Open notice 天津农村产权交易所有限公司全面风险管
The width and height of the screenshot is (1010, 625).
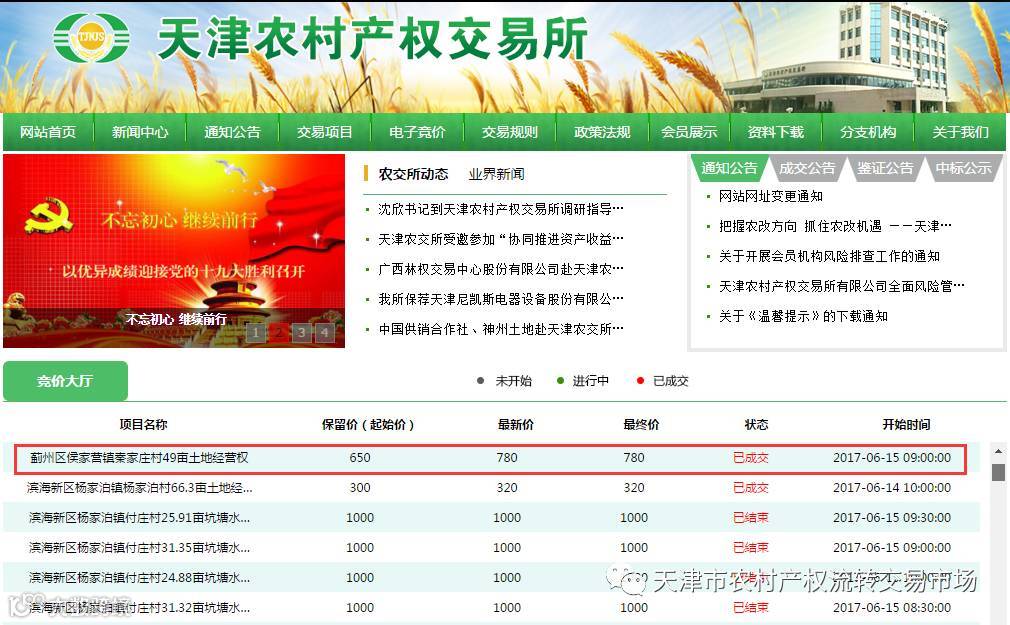click(841, 286)
